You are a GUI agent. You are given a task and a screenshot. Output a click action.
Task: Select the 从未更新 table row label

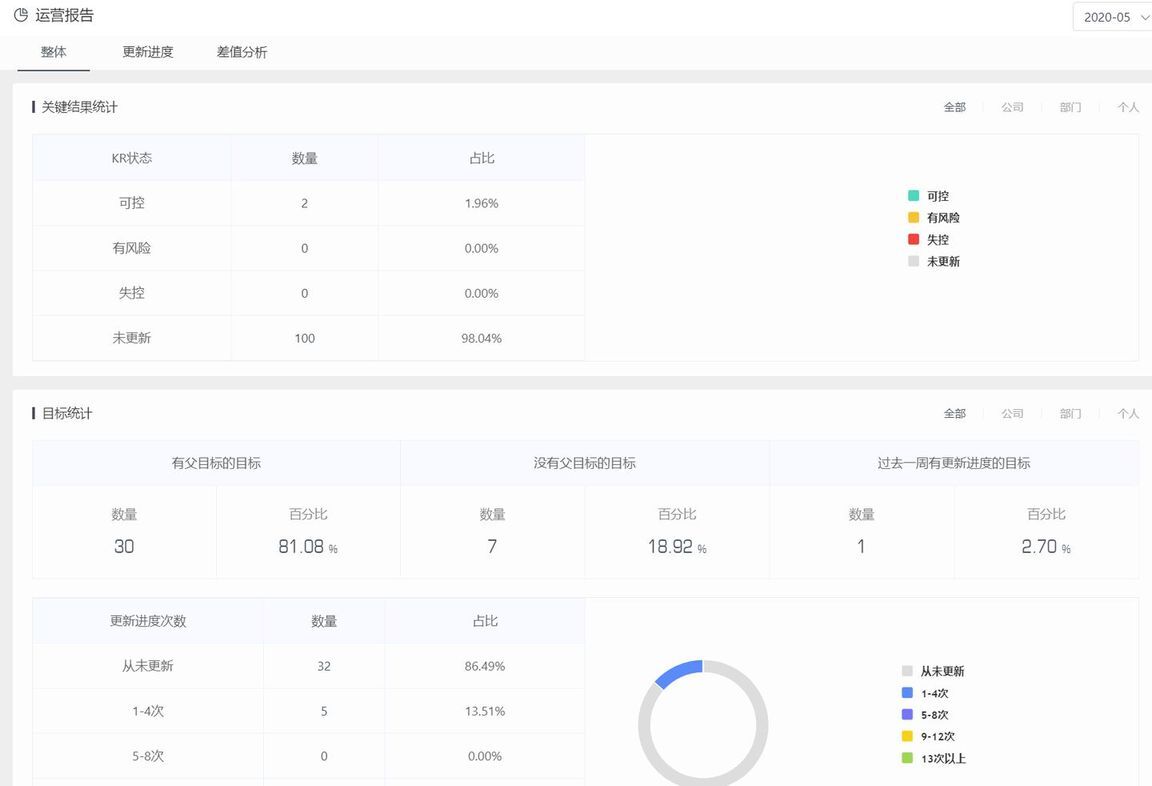click(148, 666)
